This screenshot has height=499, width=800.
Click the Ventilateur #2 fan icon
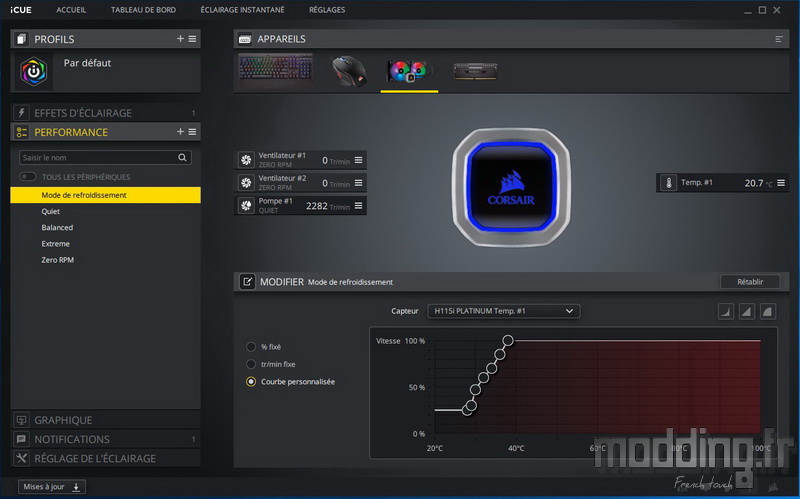[x=246, y=183]
